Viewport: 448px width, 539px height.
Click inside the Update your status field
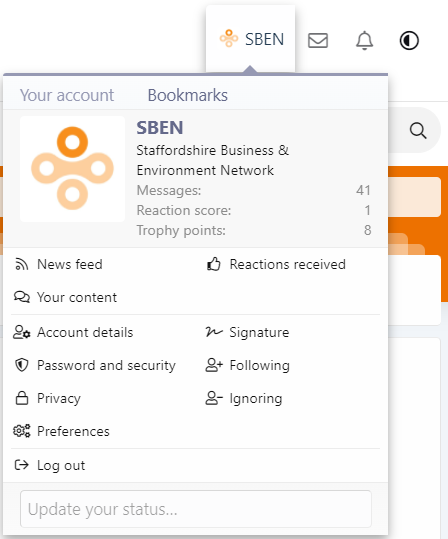(196, 509)
